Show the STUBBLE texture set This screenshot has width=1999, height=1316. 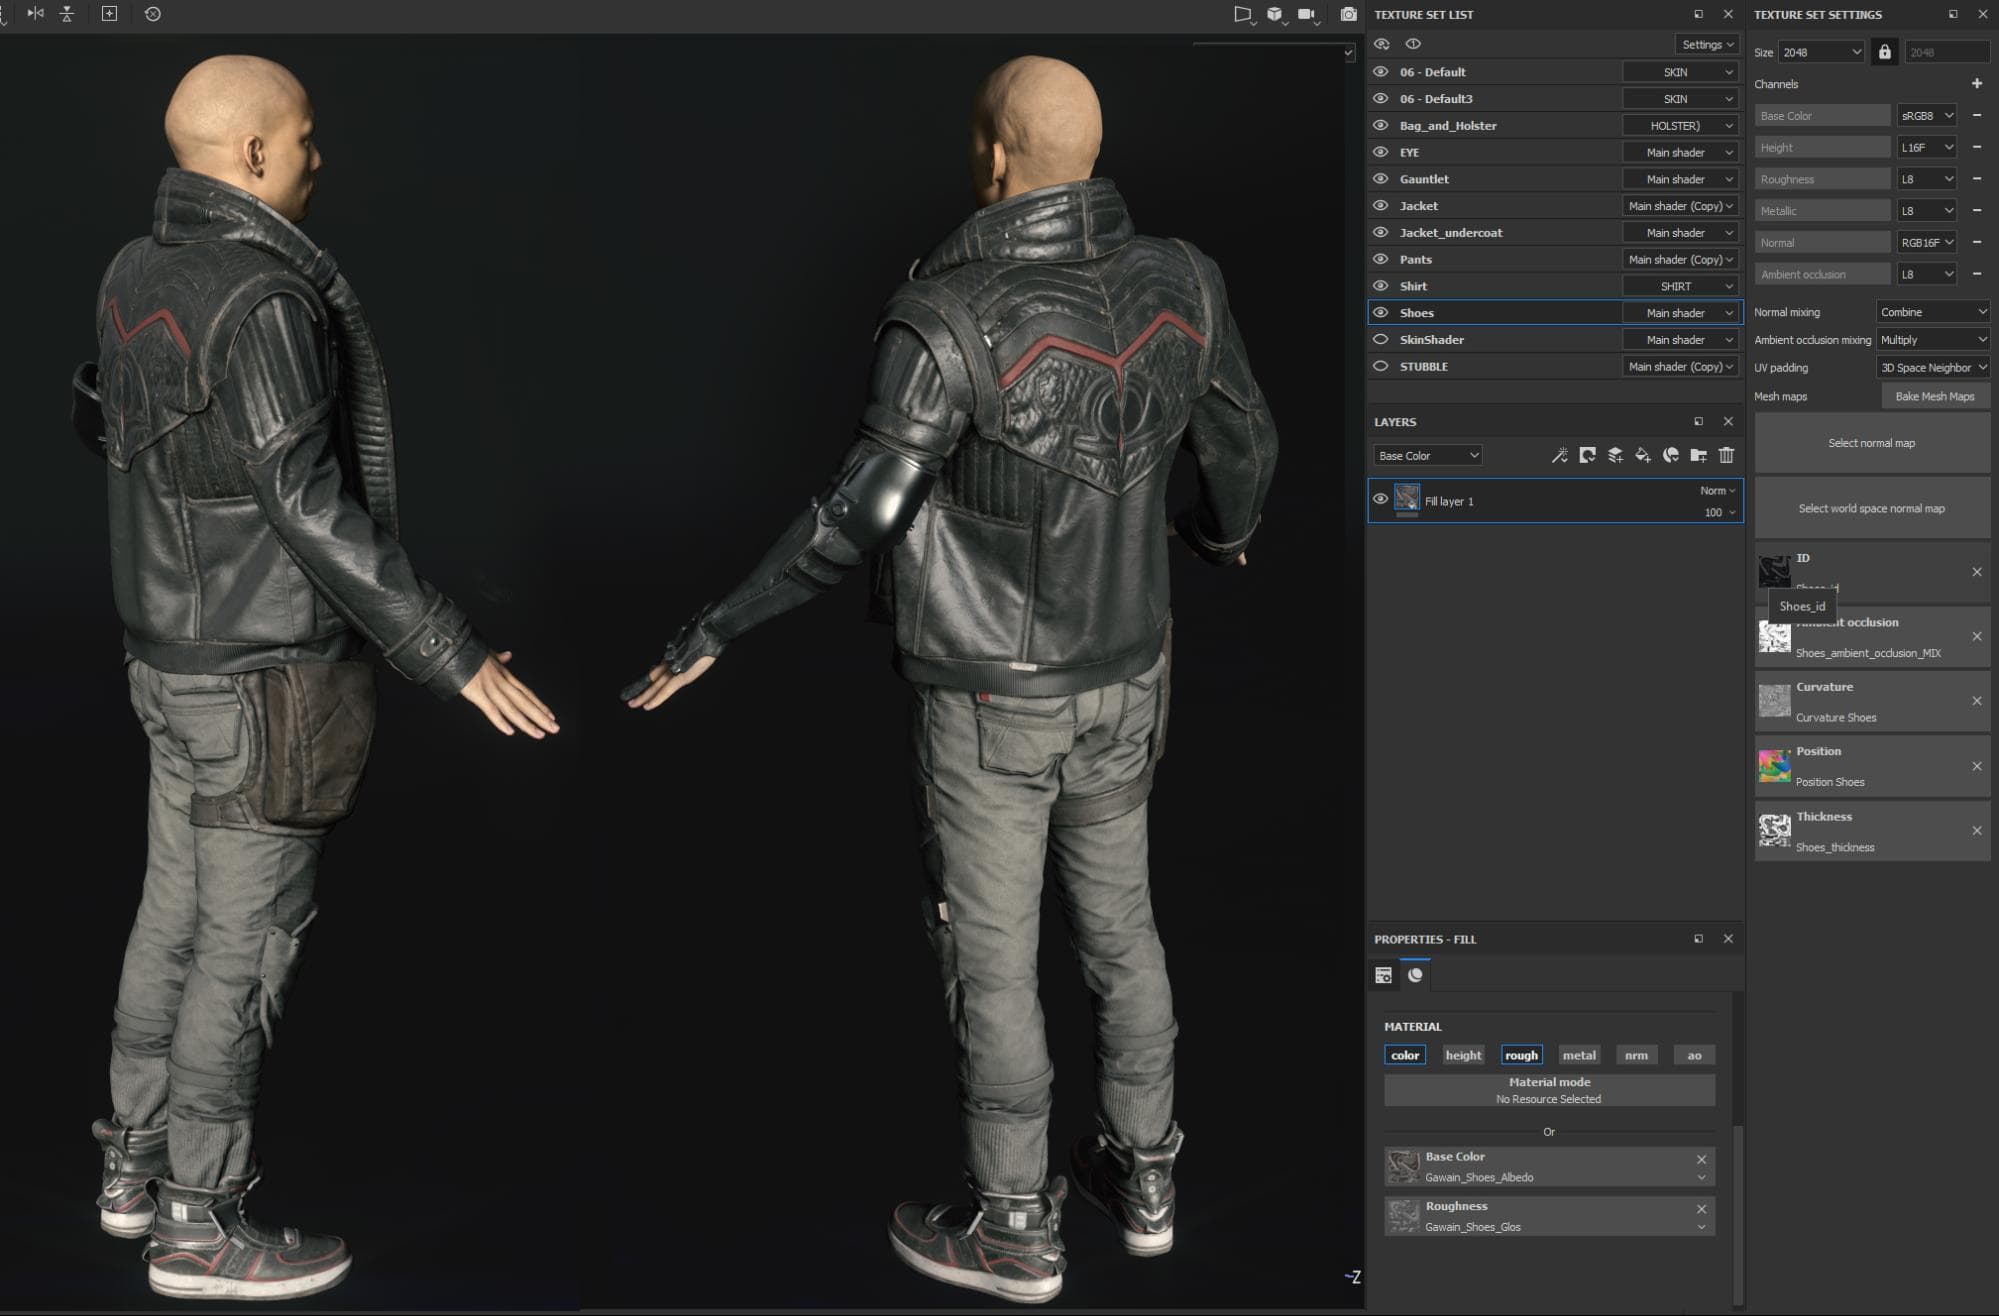click(x=1381, y=366)
